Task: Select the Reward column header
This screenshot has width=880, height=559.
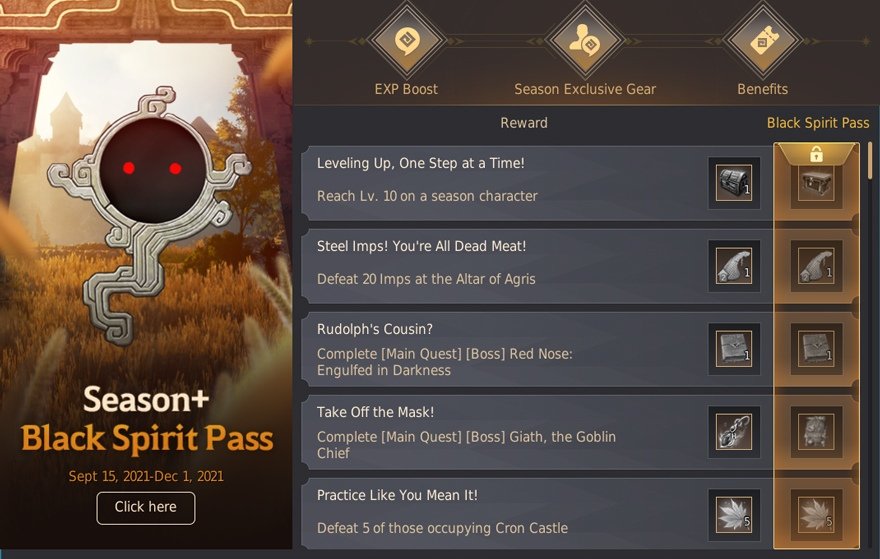Action: click(524, 123)
